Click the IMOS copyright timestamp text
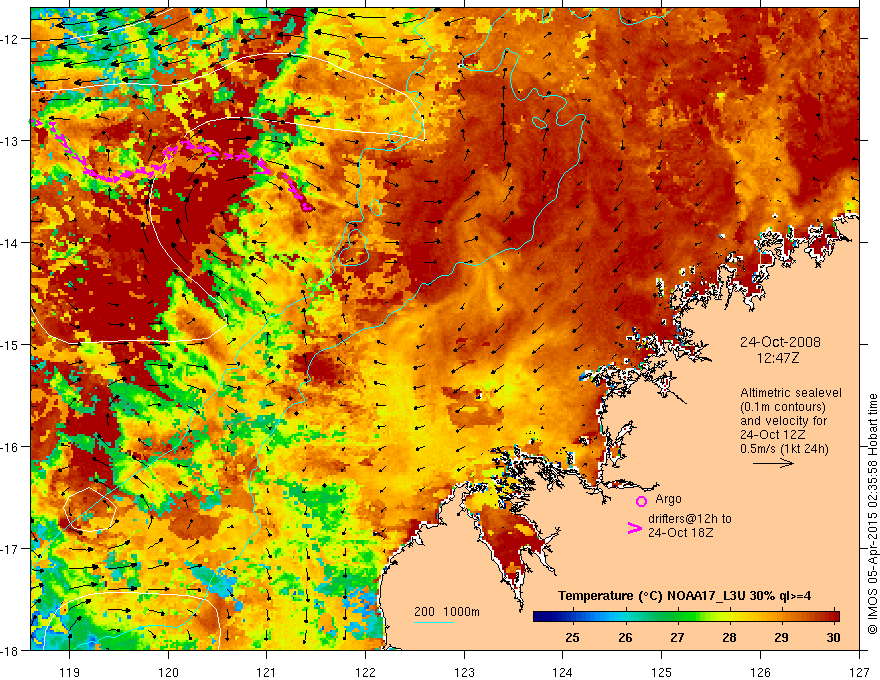The width and height of the screenshot is (880, 680). tap(872, 513)
